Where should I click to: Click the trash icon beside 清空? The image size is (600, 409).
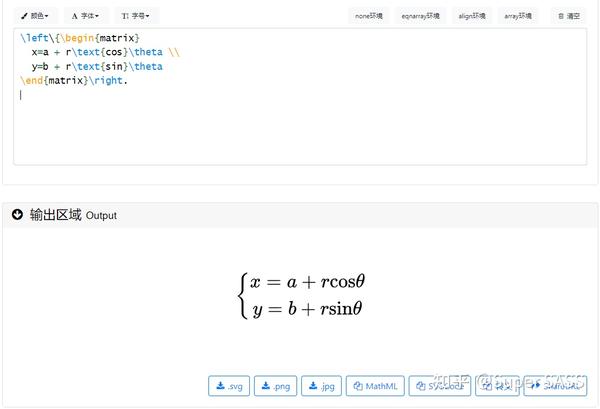click(x=559, y=16)
